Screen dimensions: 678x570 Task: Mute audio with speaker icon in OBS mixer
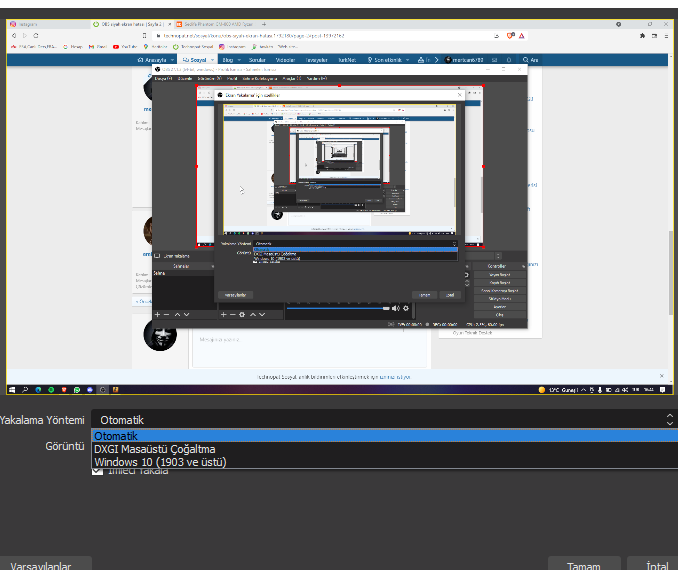(396, 308)
